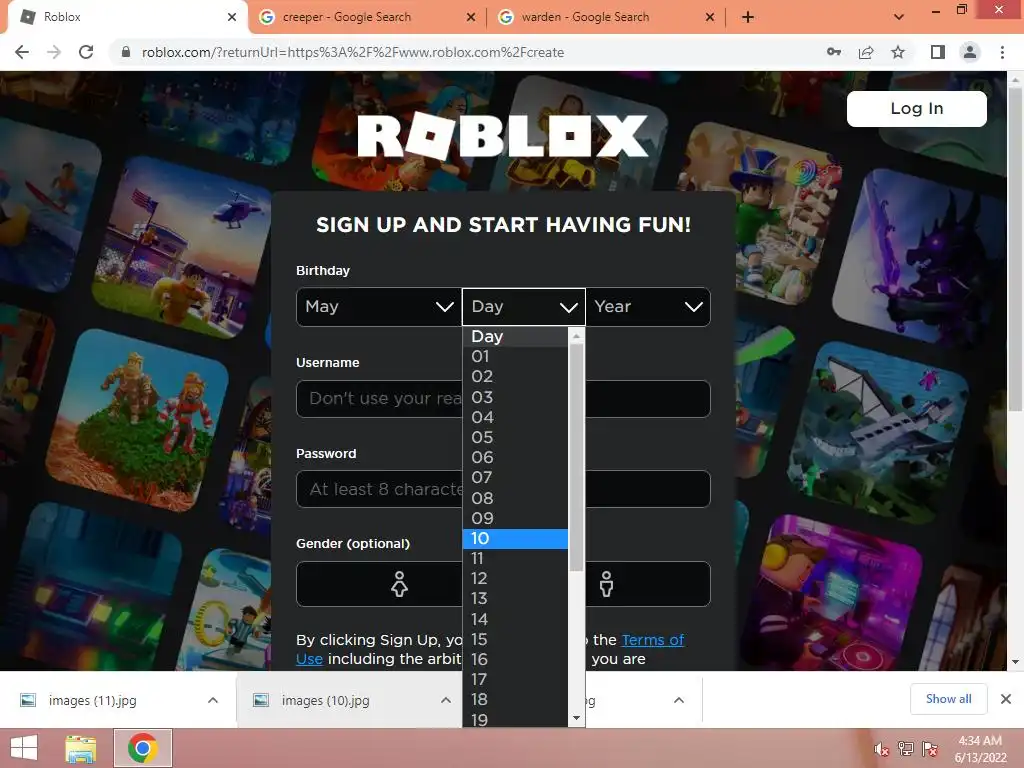
Task: Bookmark this page with the star
Action: (x=898, y=52)
